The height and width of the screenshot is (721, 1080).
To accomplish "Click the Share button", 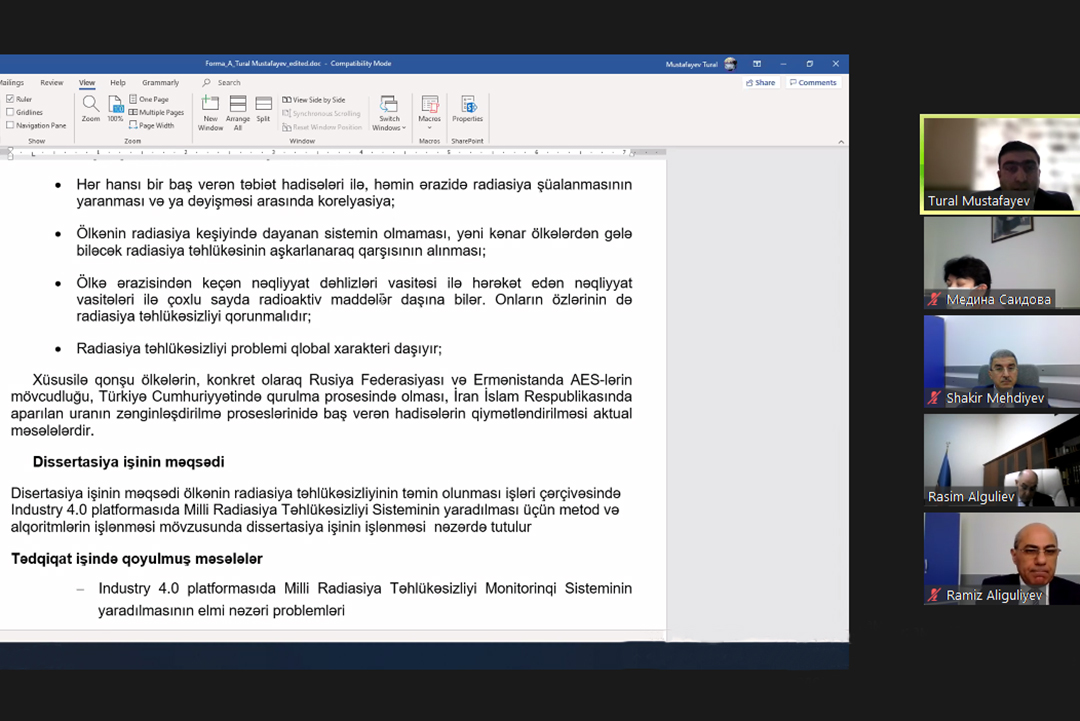I will click(760, 82).
